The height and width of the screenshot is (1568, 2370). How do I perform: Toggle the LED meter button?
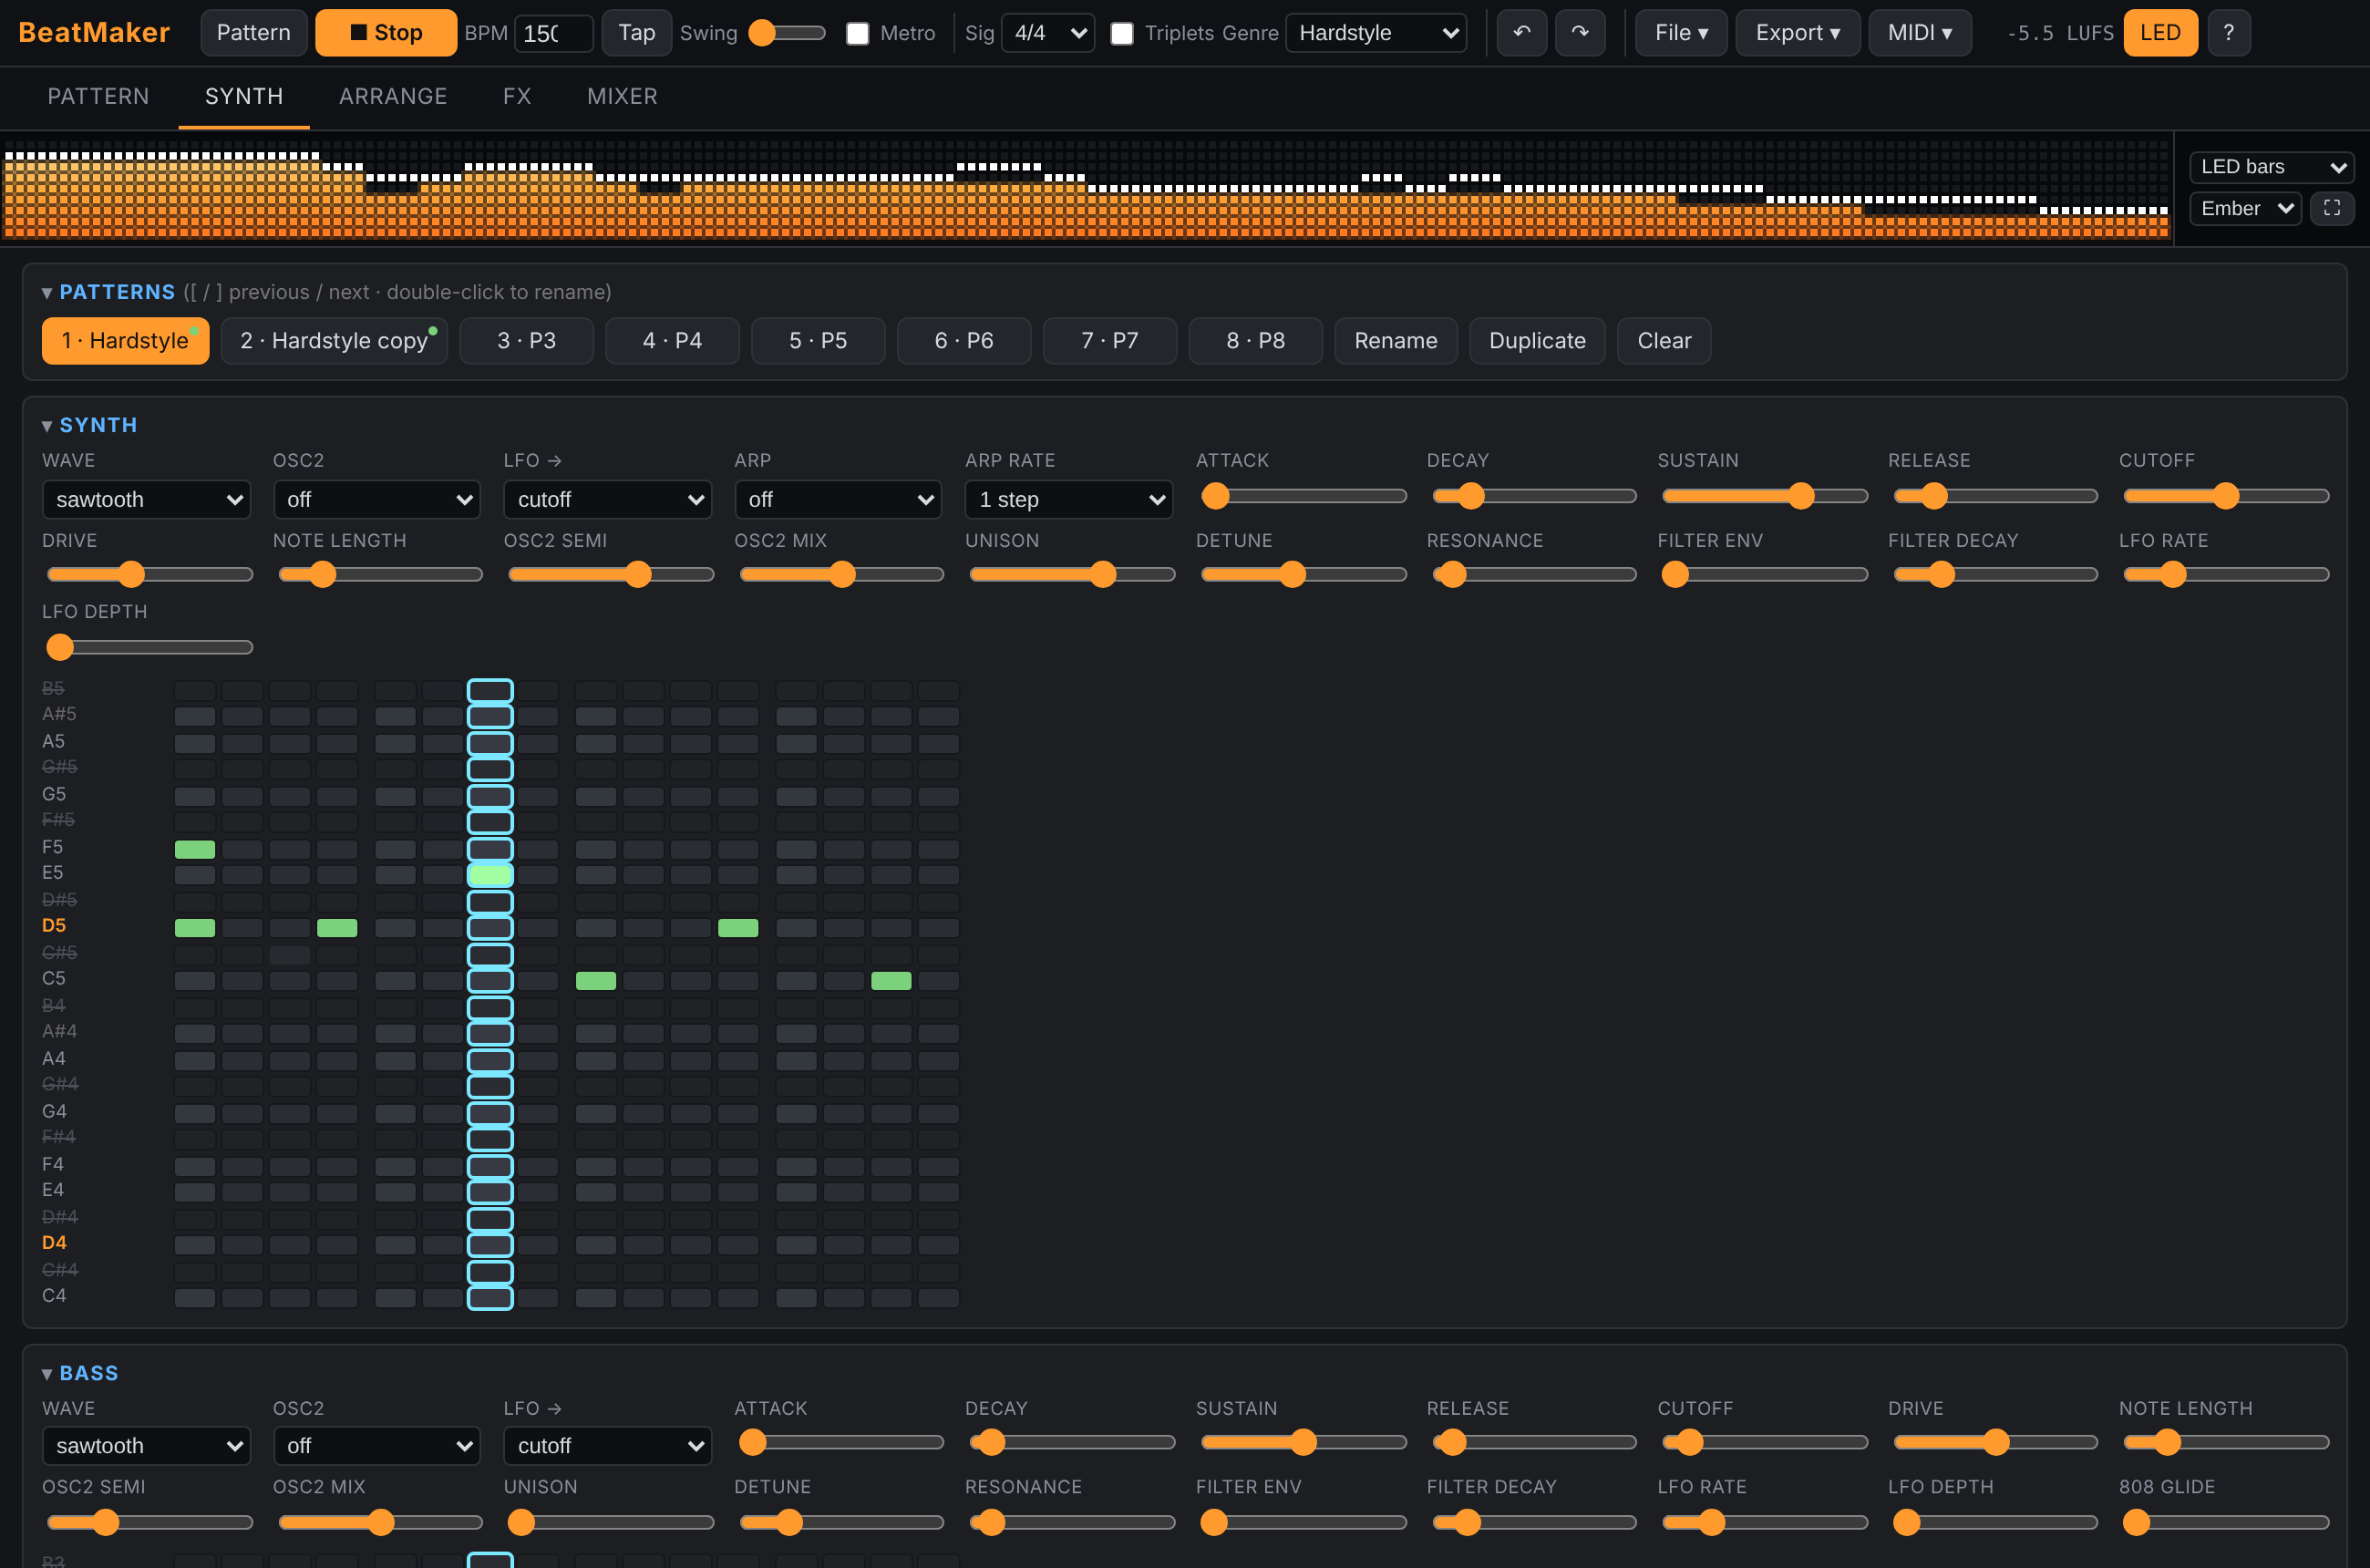tap(2160, 33)
